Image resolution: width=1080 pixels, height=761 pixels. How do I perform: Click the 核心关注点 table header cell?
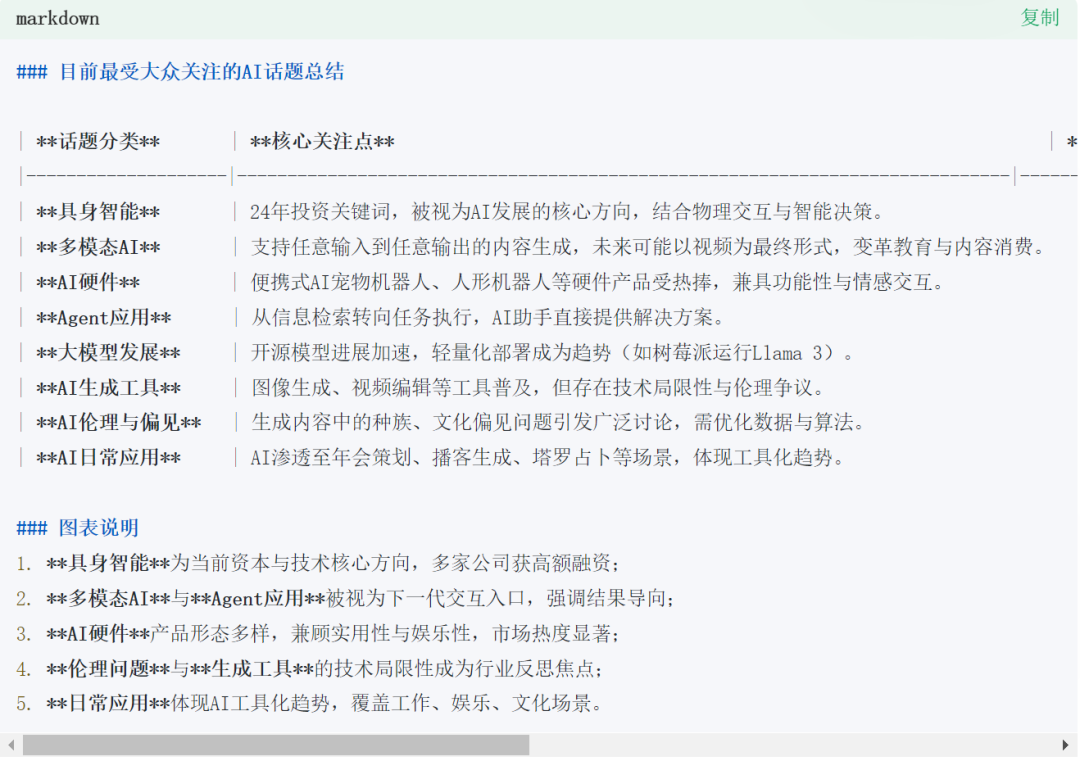322,142
